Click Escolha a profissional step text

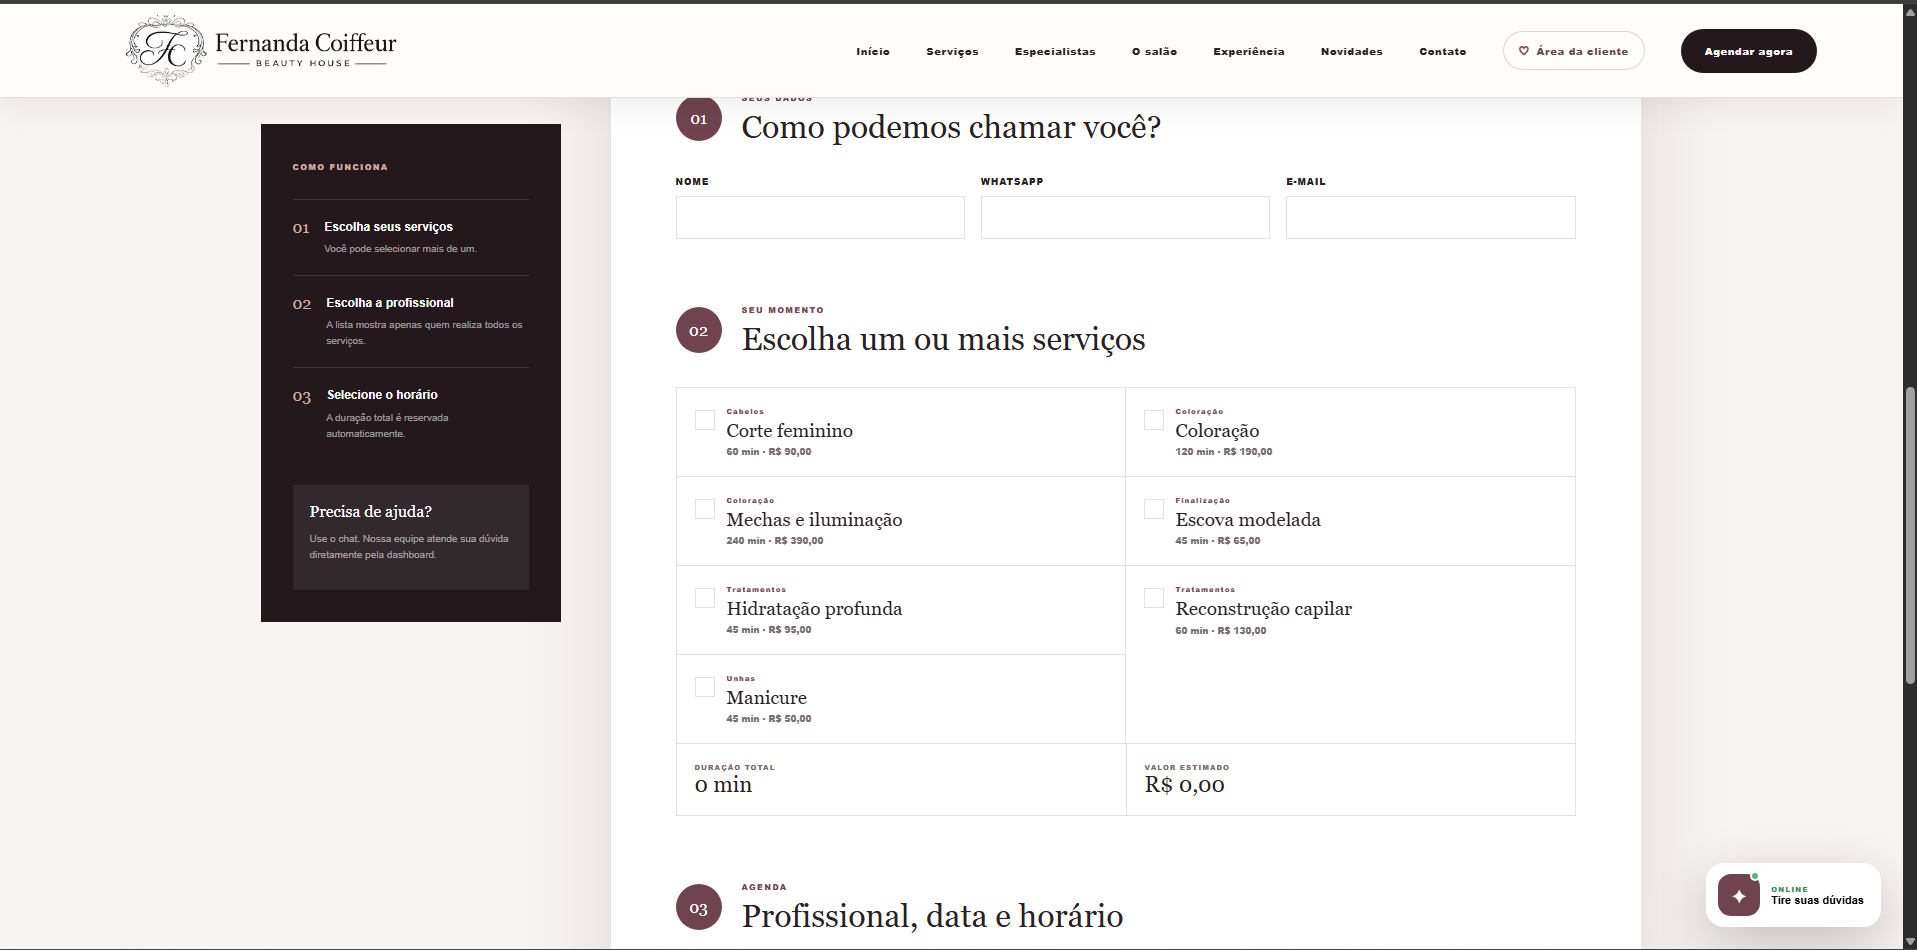click(x=390, y=303)
